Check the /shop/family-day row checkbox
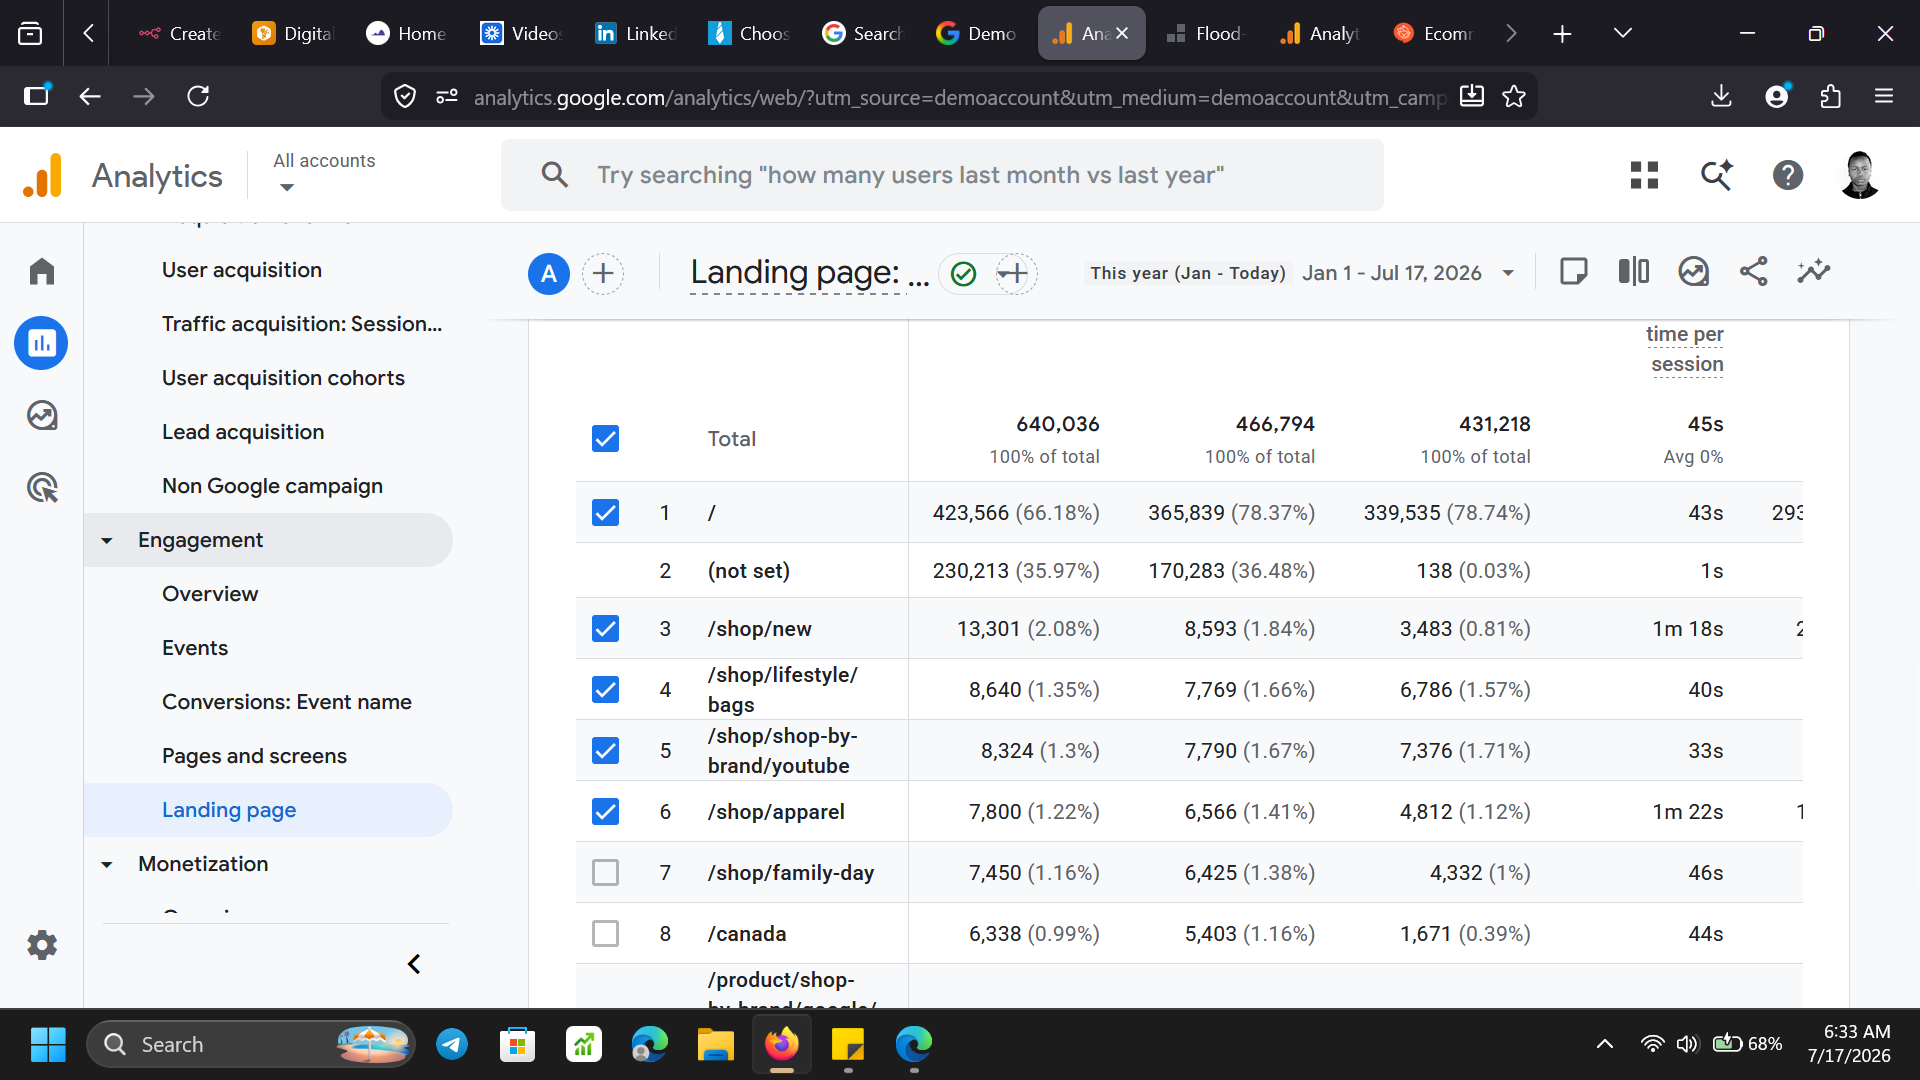The height and width of the screenshot is (1080, 1920). click(605, 872)
